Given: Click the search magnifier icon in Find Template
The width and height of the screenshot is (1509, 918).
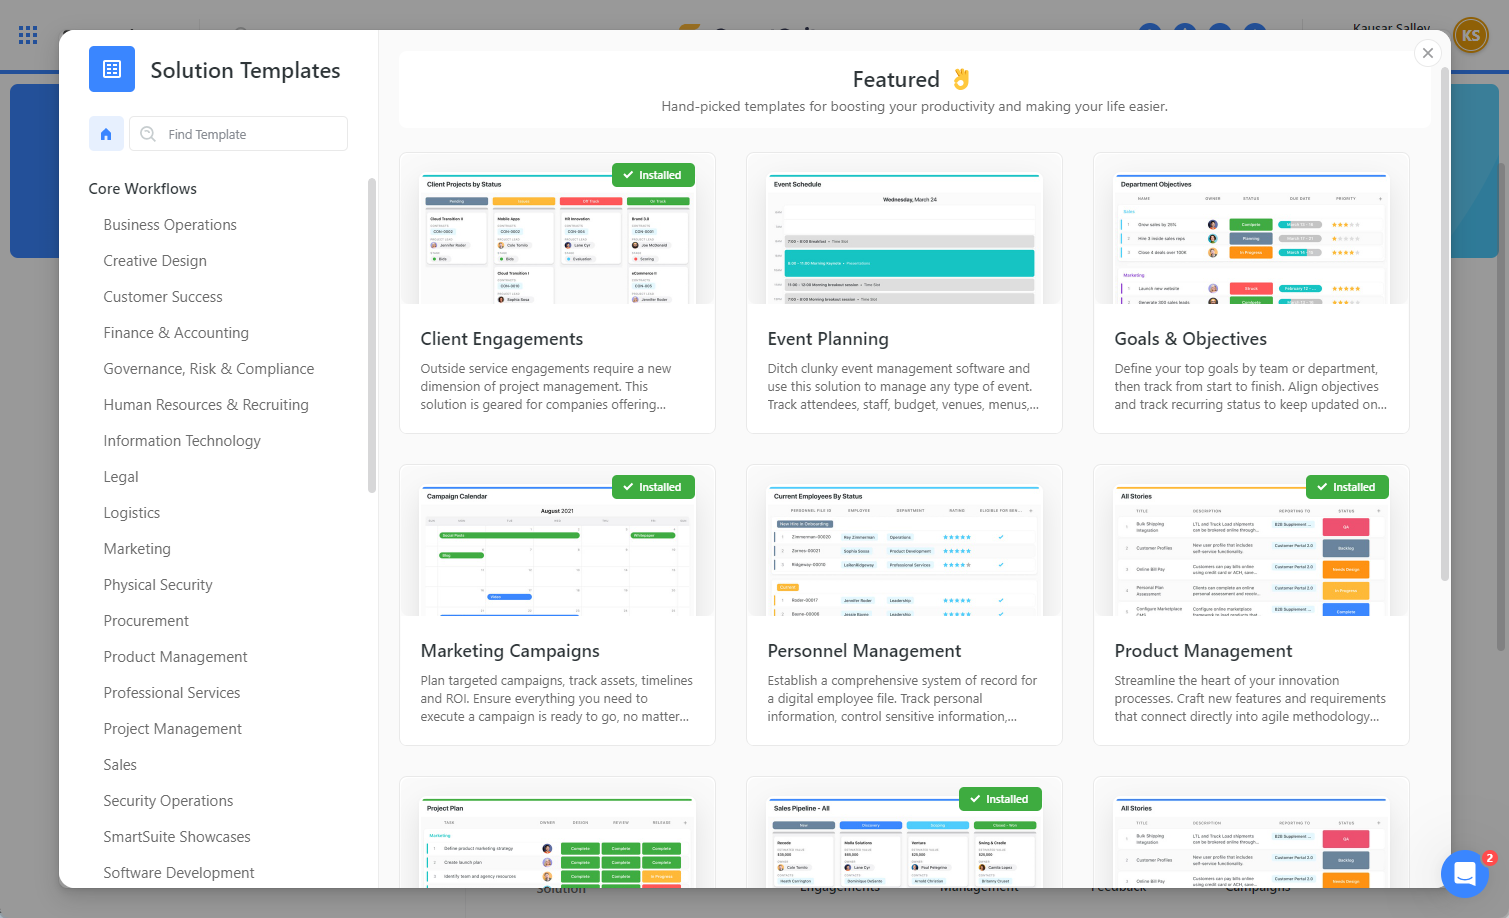Looking at the screenshot, I should (x=148, y=134).
